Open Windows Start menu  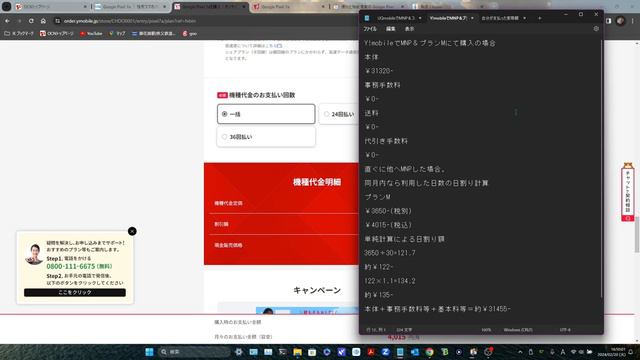coord(149,352)
